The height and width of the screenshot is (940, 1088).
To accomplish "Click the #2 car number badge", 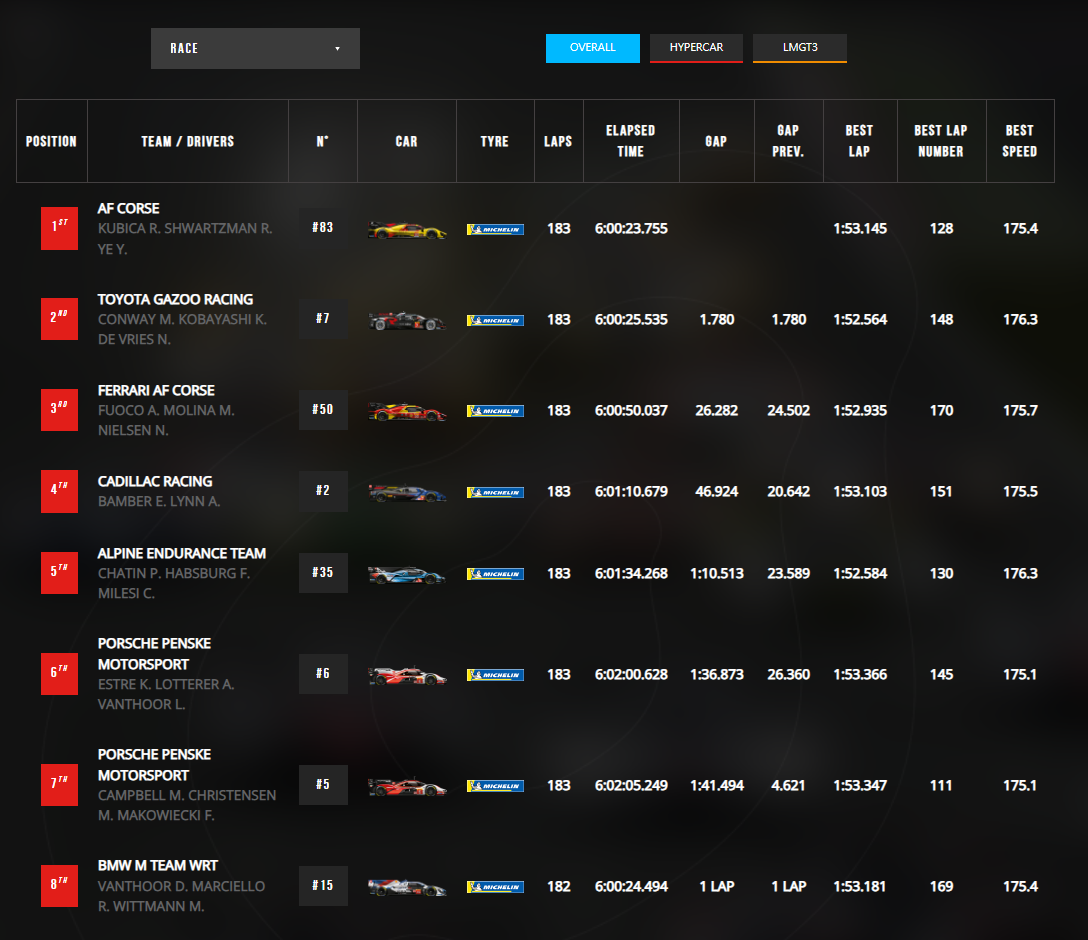I will [x=323, y=490].
